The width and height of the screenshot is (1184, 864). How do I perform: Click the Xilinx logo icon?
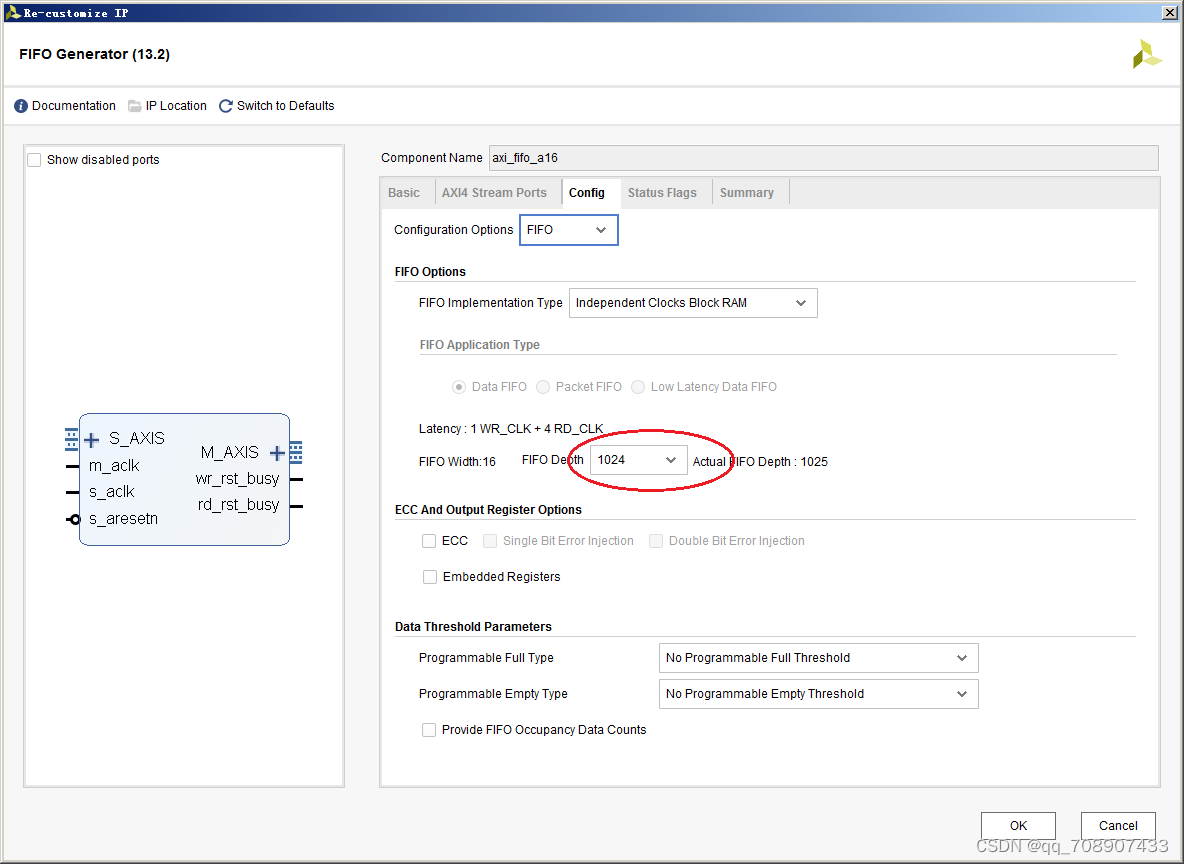coord(1146,54)
